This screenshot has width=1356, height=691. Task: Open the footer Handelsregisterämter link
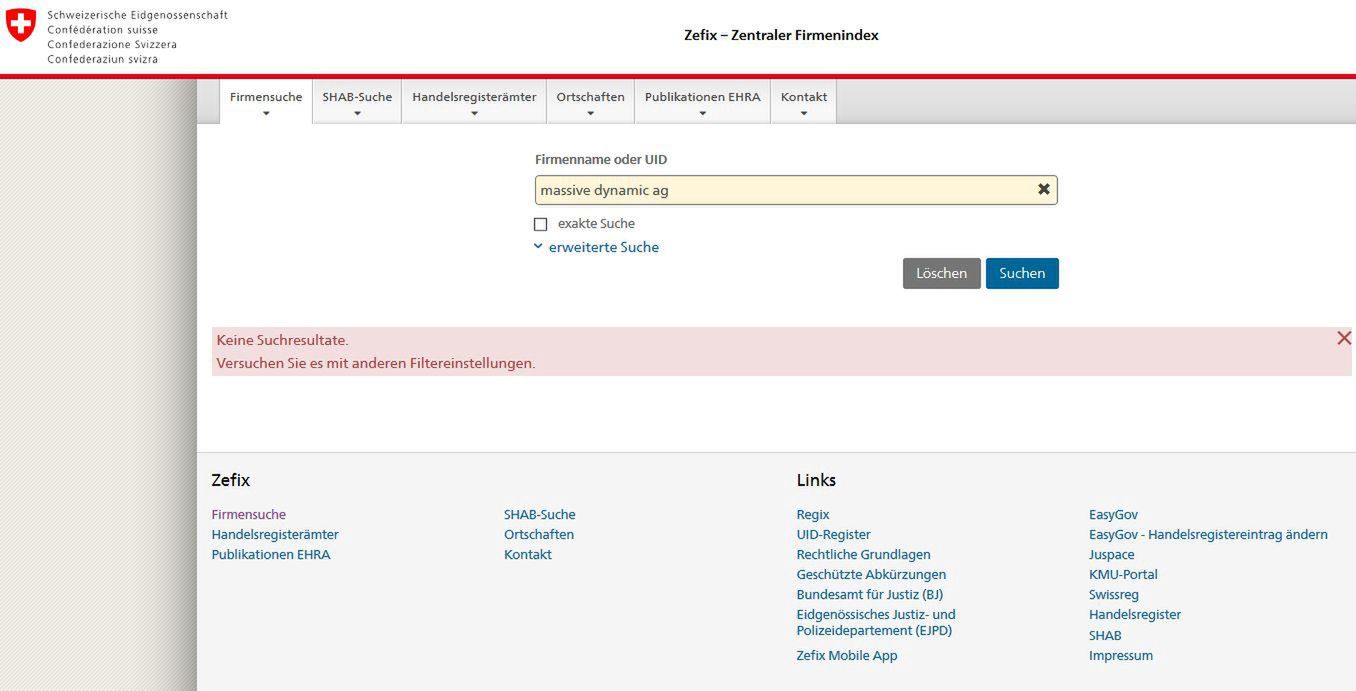[x=275, y=535]
